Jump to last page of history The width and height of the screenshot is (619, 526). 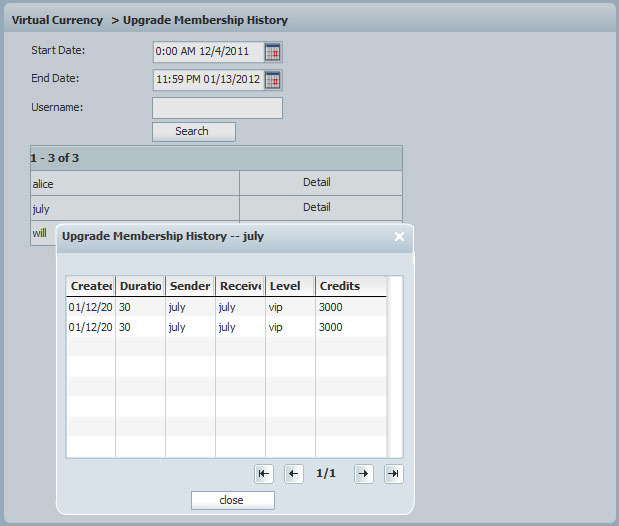point(394,473)
